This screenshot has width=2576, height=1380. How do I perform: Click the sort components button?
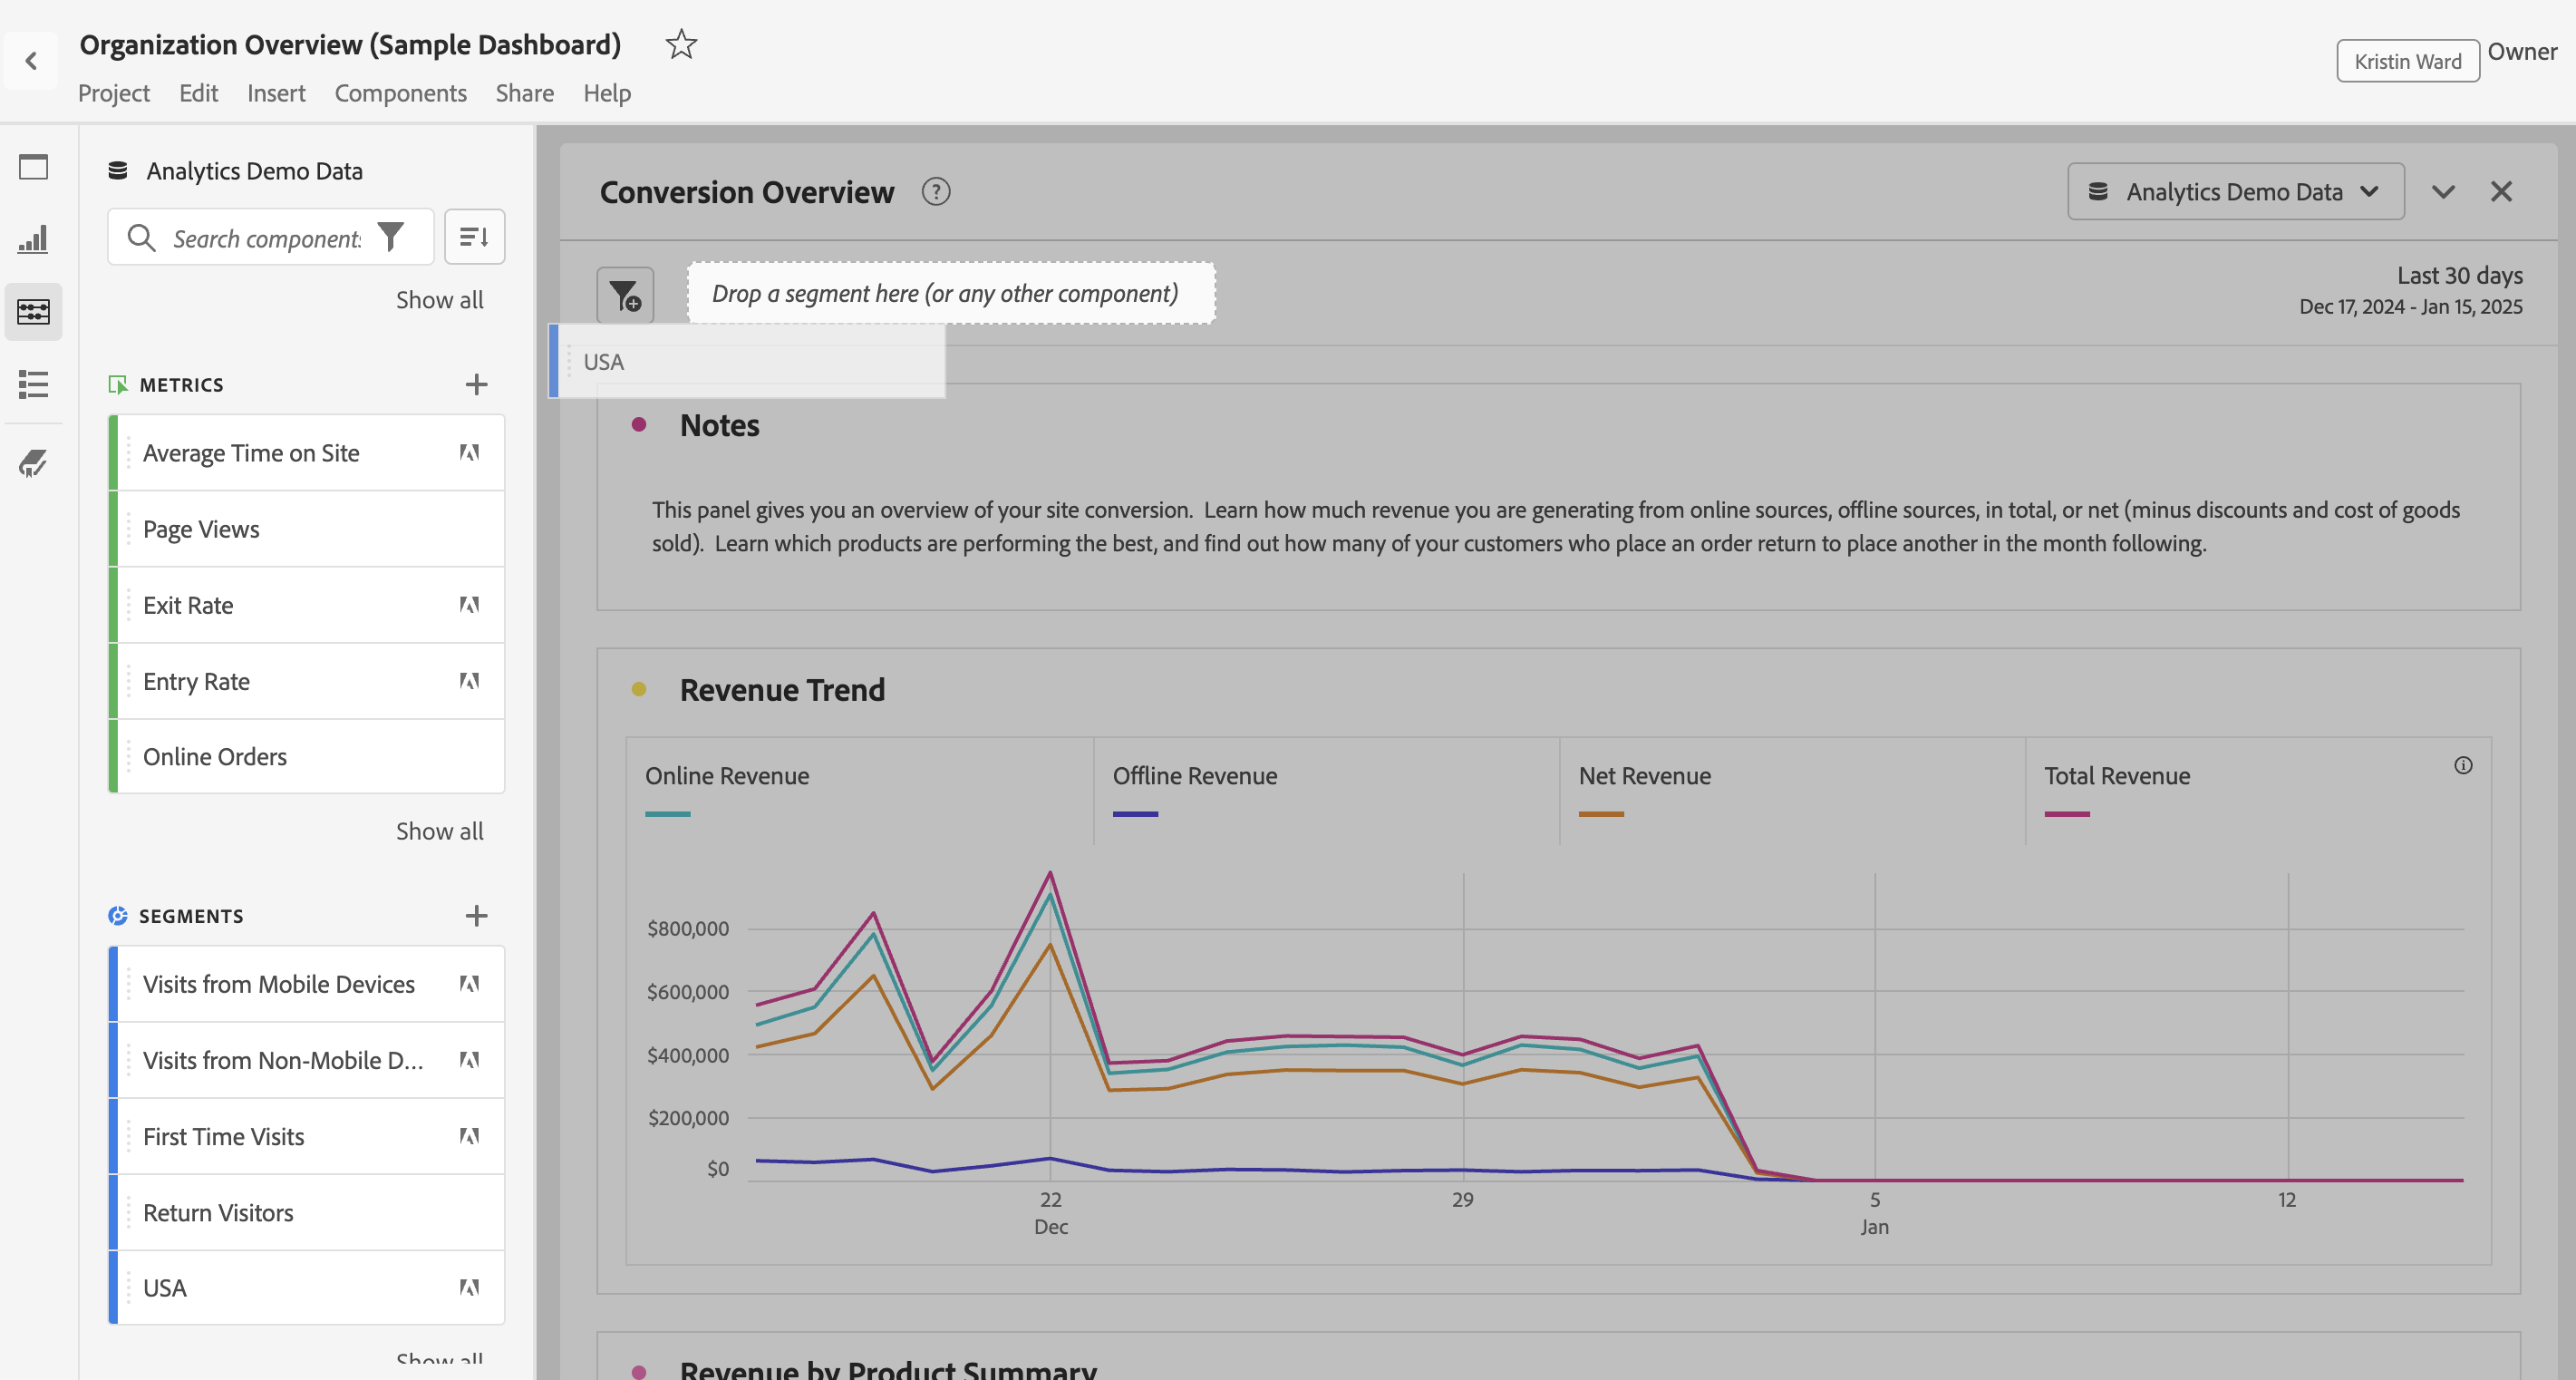474,237
